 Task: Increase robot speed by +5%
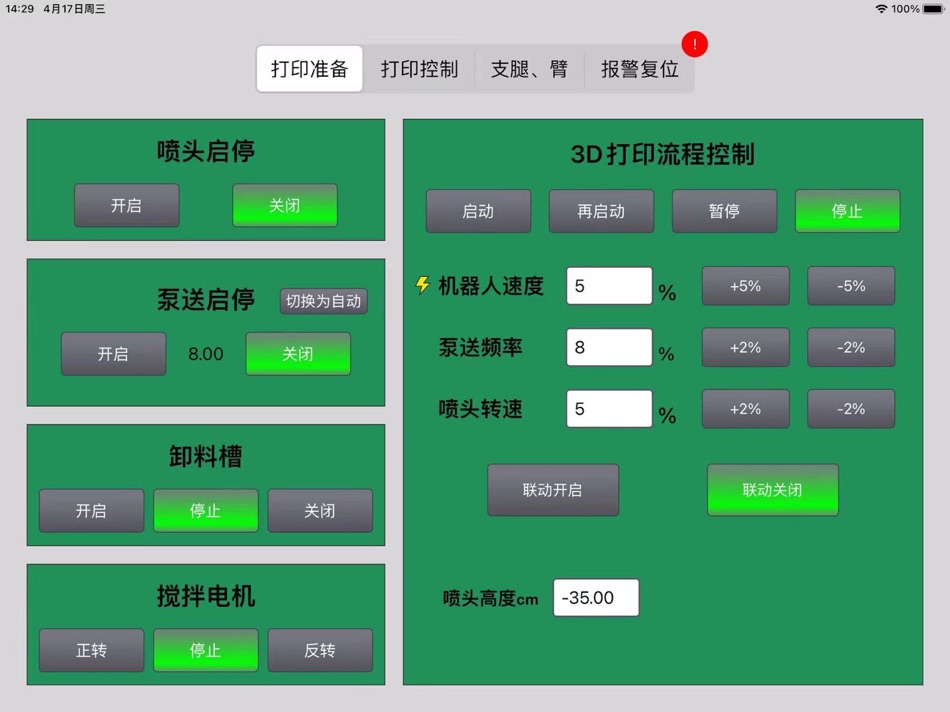click(745, 286)
